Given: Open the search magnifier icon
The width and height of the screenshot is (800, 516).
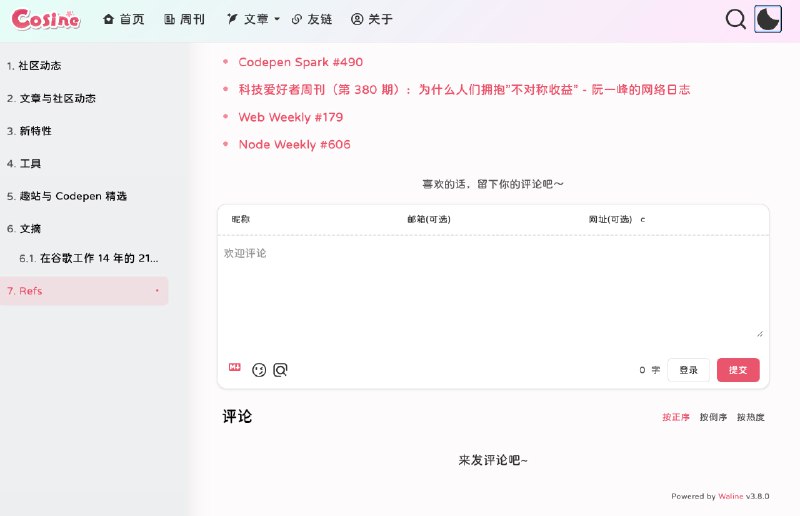Looking at the screenshot, I should coord(736,19).
